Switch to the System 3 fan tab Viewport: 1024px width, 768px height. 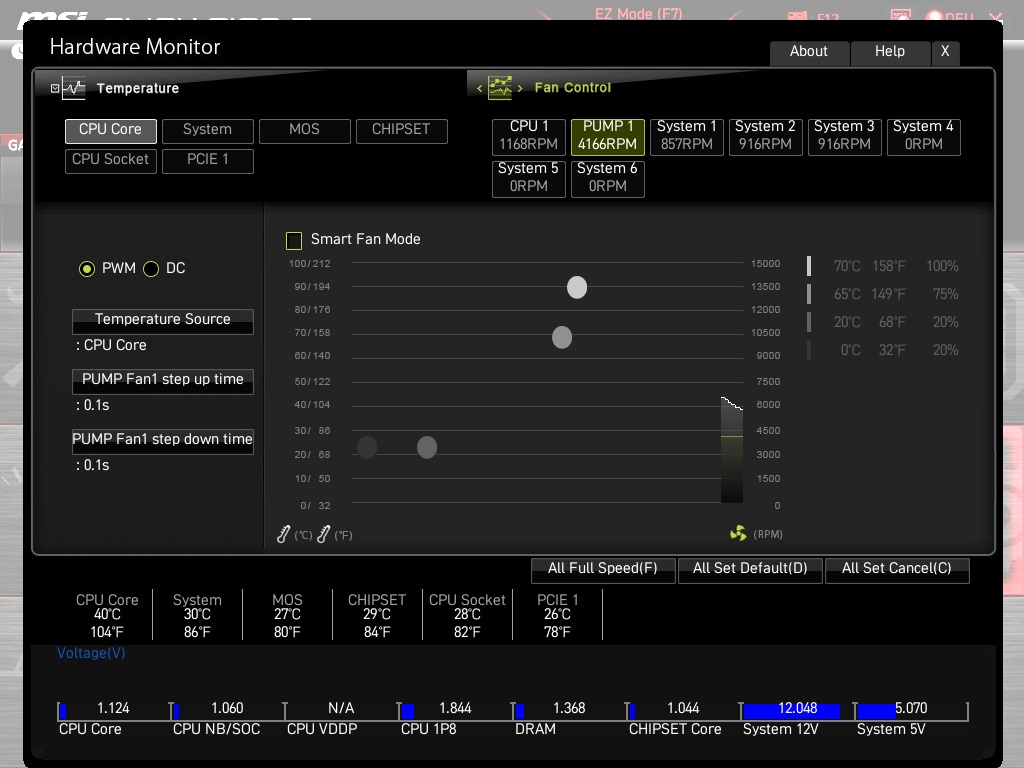click(844, 136)
